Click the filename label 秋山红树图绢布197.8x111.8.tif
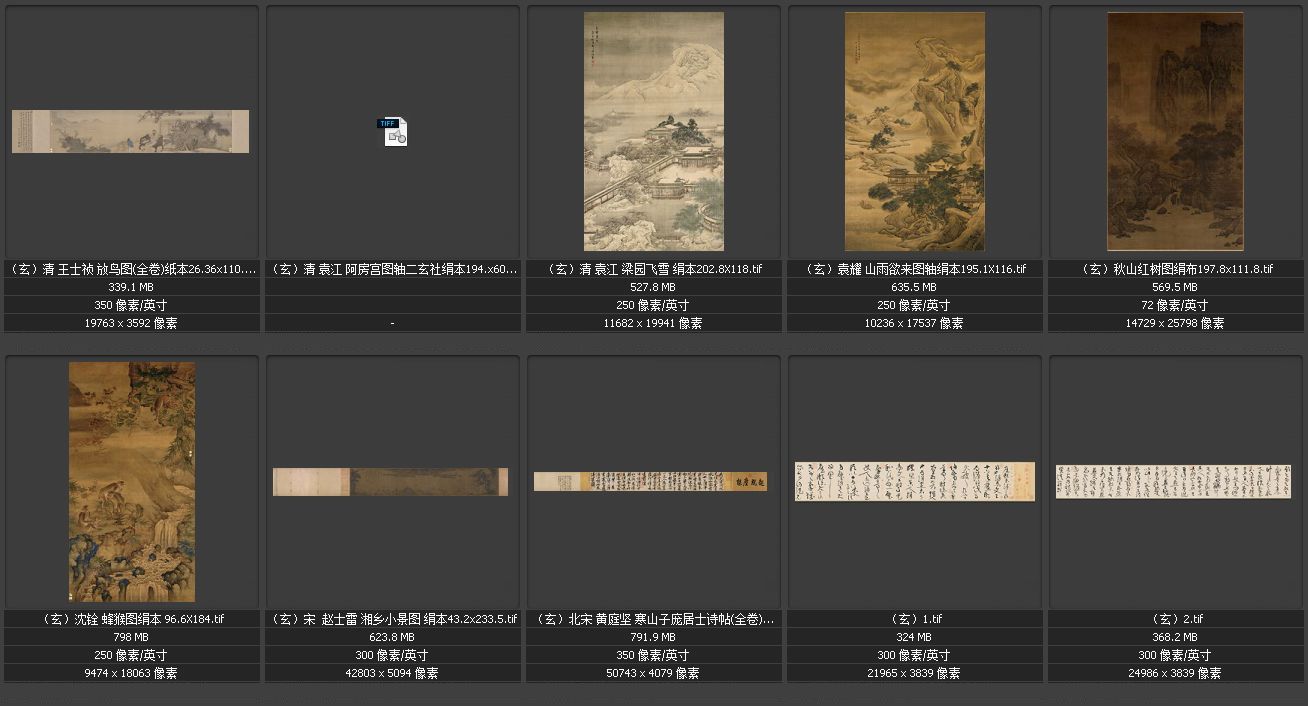Image resolution: width=1308 pixels, height=706 pixels. [1176, 269]
